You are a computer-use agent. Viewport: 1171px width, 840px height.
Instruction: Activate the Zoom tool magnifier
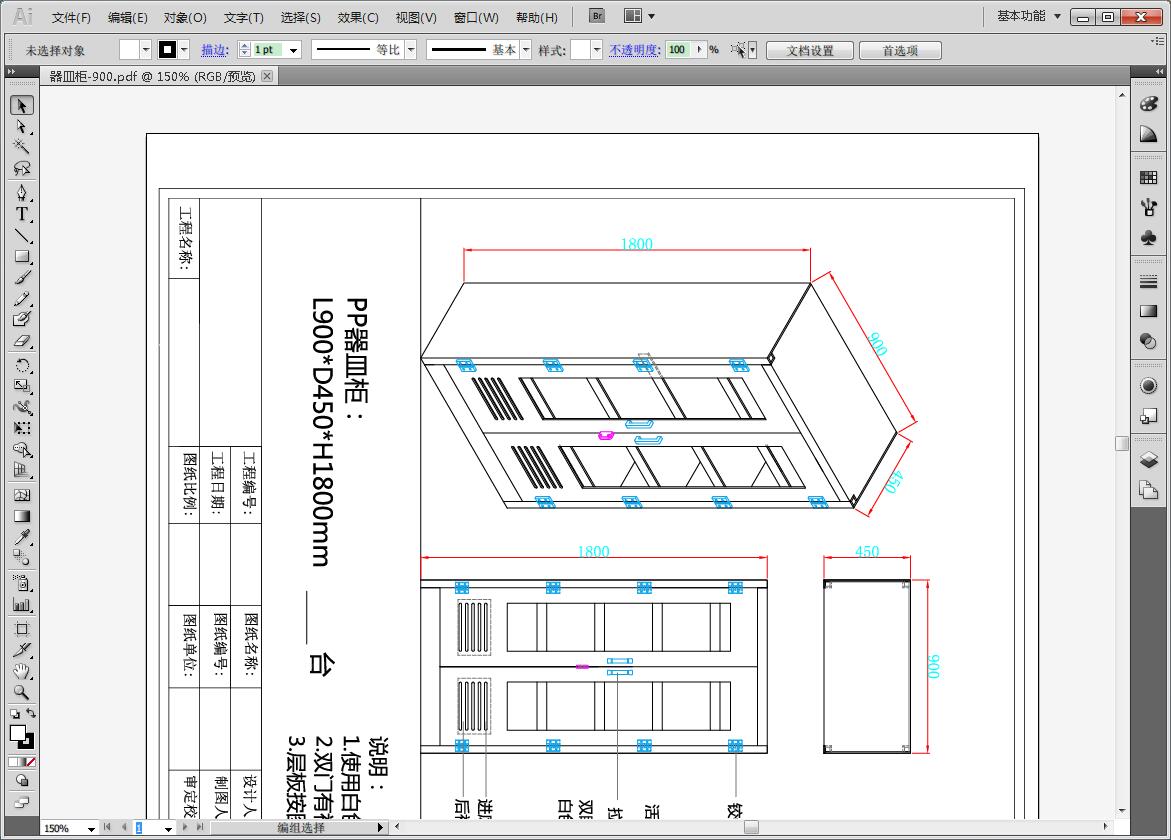tap(21, 692)
